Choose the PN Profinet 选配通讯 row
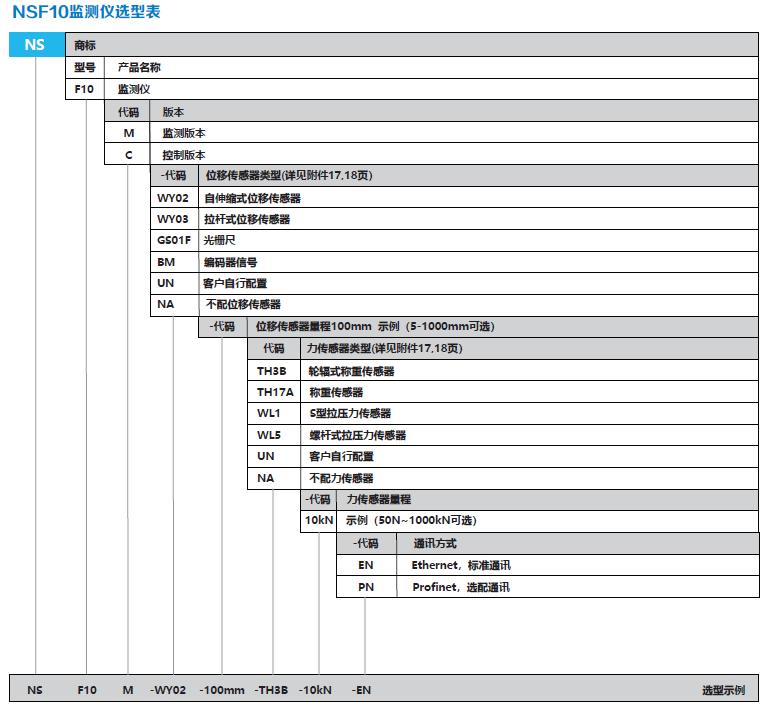Viewport: 769px width, 709px height. coord(460,587)
